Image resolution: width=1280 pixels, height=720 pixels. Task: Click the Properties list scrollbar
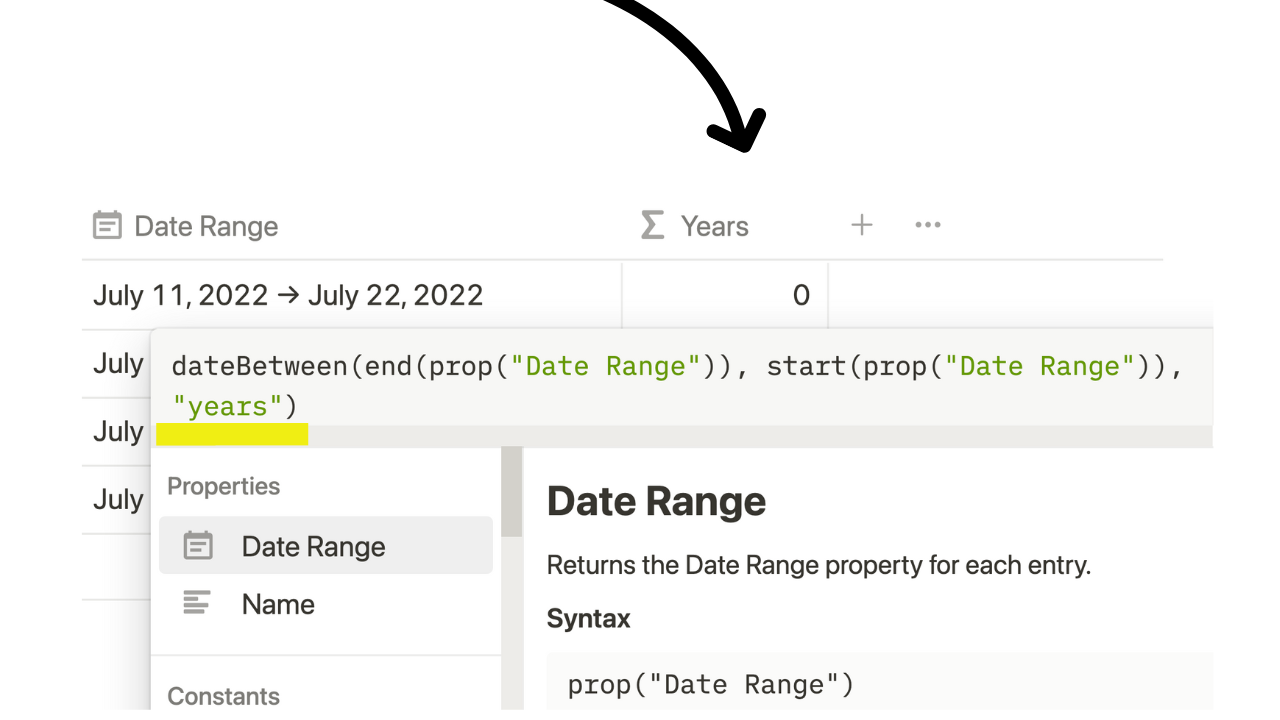pyautogui.click(x=512, y=491)
